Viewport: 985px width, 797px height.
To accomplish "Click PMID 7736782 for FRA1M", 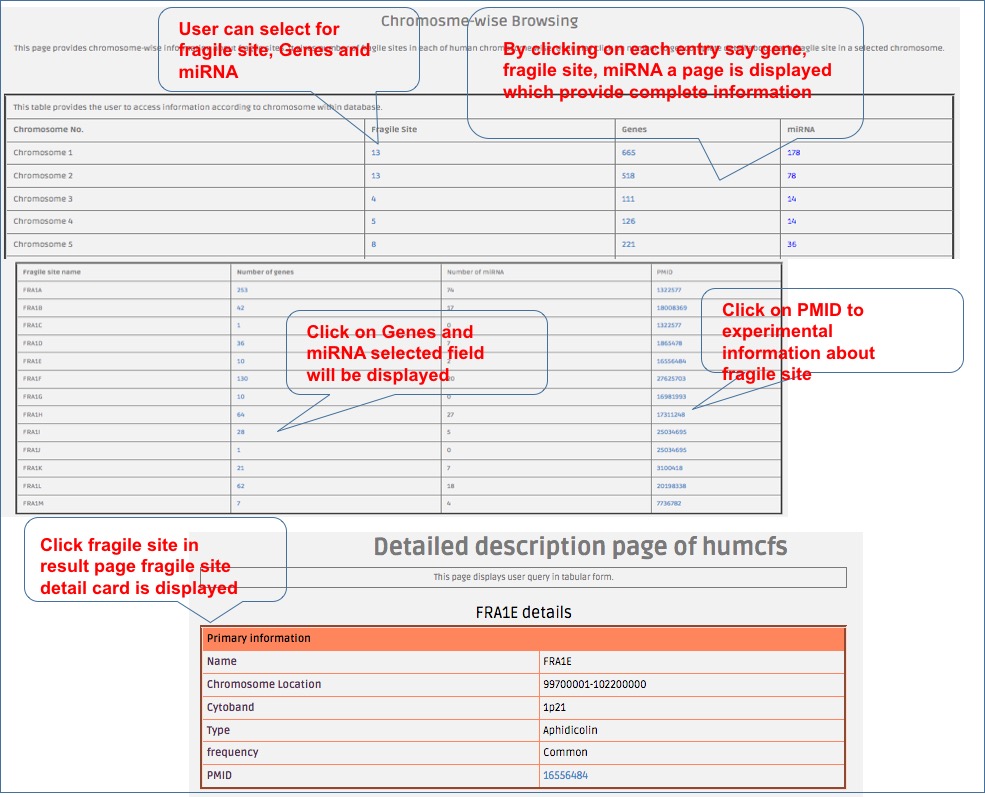I will coord(671,504).
